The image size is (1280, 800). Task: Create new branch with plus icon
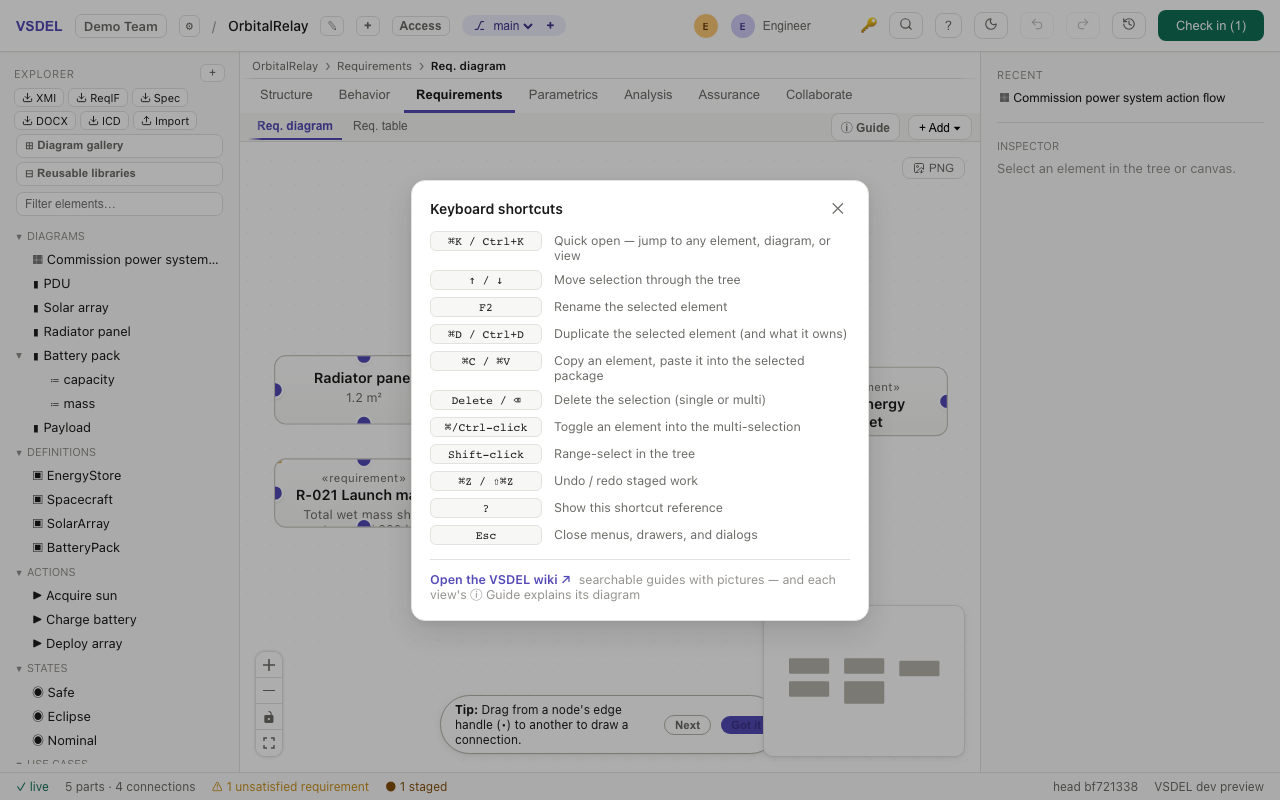[x=550, y=26]
